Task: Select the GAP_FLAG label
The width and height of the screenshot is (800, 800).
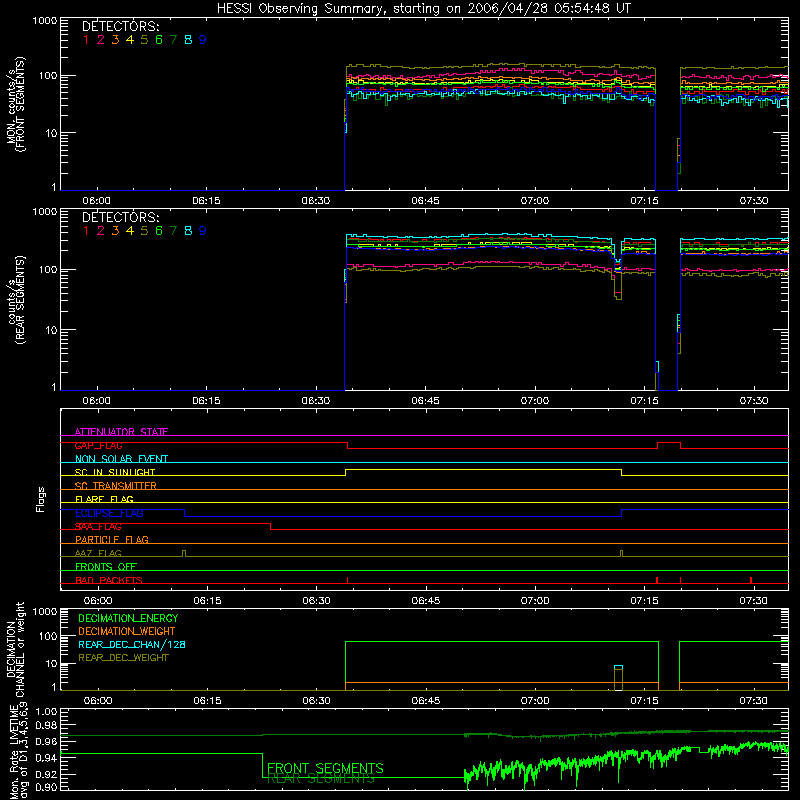Action: click(98, 445)
